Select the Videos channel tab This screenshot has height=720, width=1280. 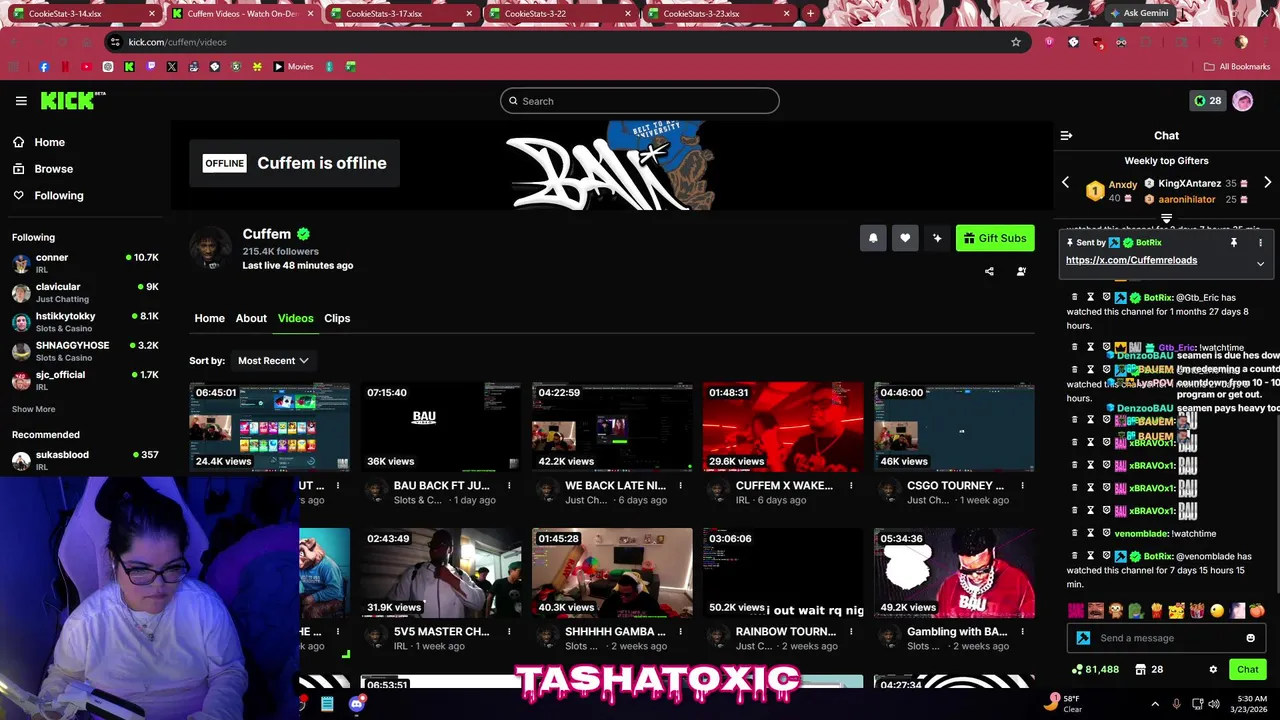tap(295, 318)
